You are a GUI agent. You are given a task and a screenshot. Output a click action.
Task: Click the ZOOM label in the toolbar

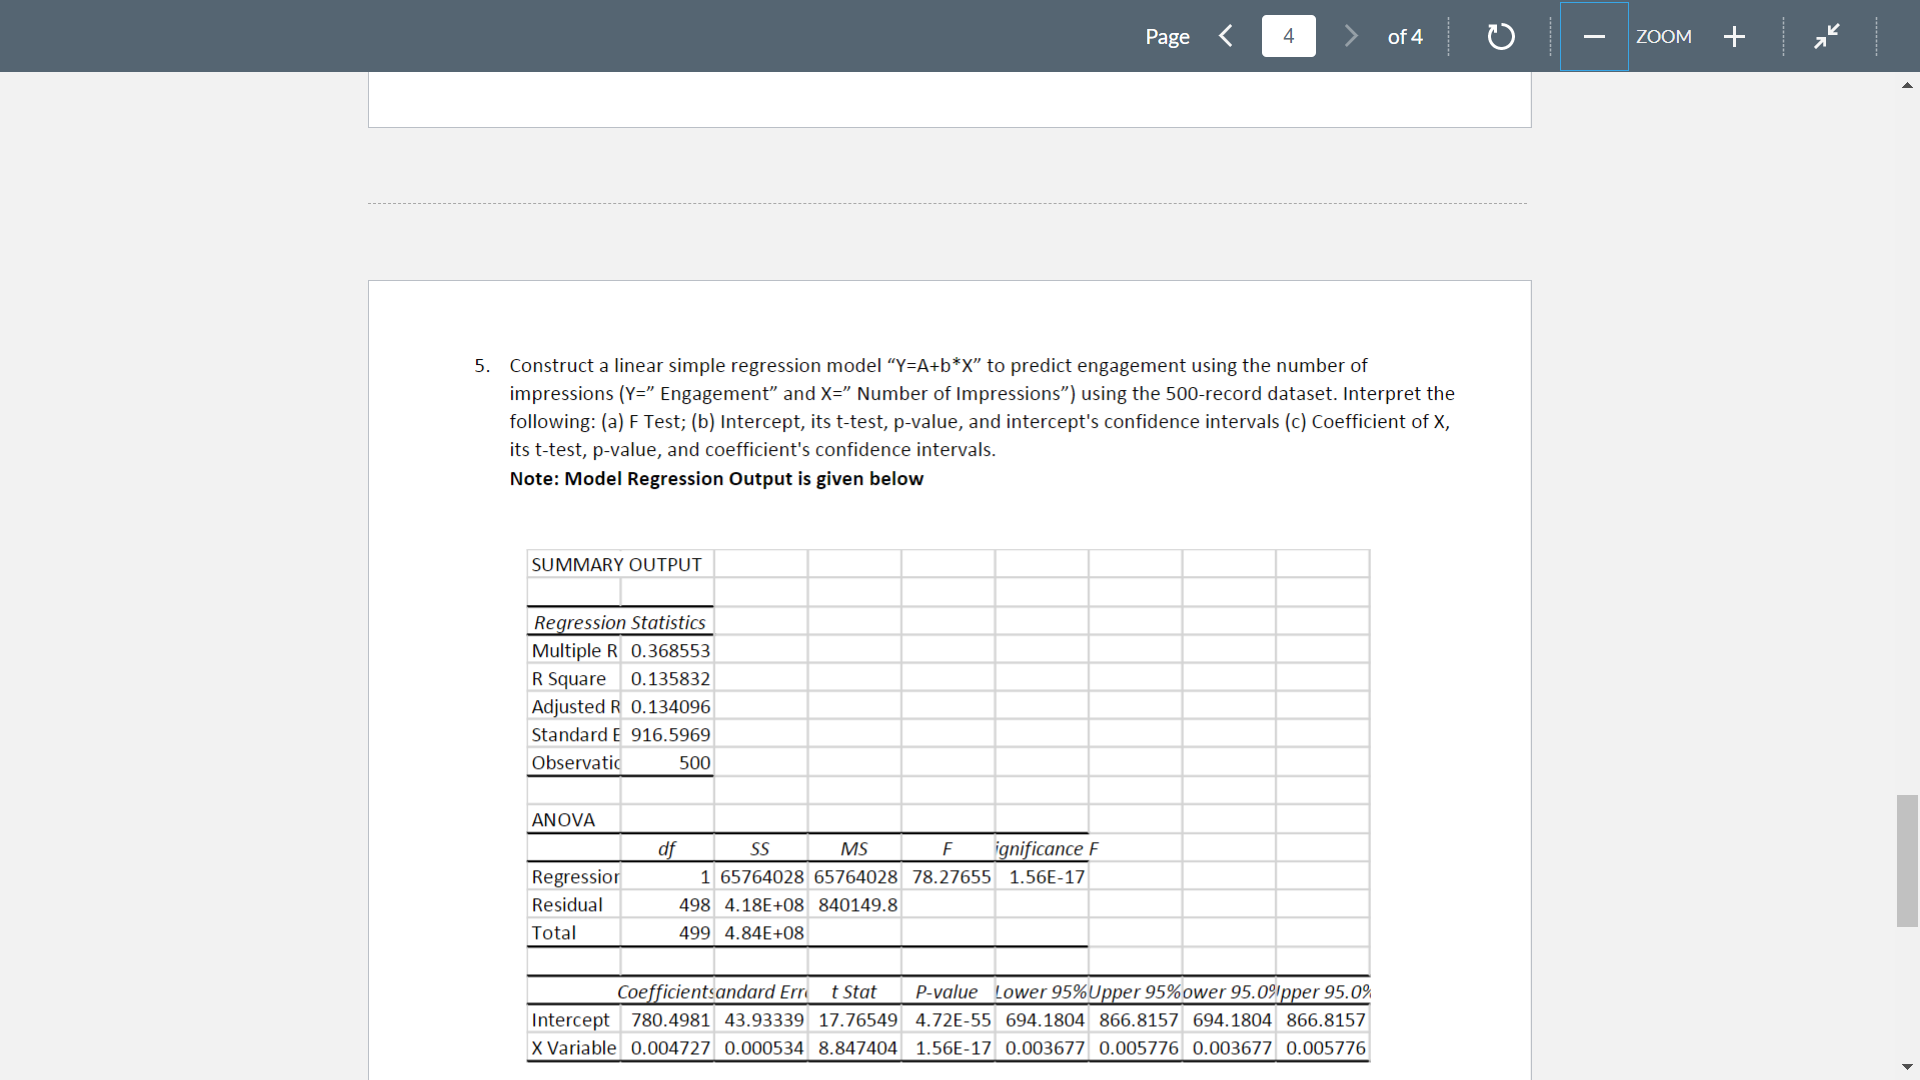1664,36
